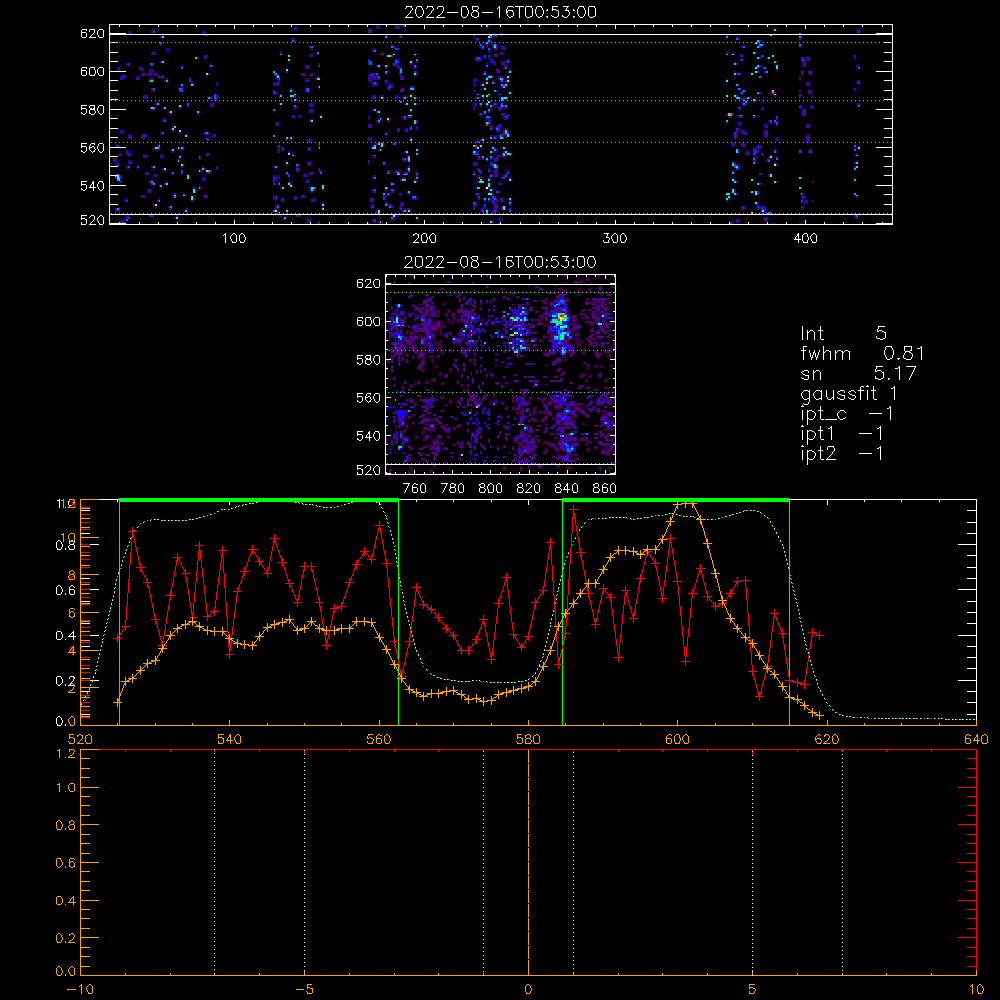Select the 'ipt2 -1' parameter line
Screen dimensions: 1000x1000
click(842, 453)
